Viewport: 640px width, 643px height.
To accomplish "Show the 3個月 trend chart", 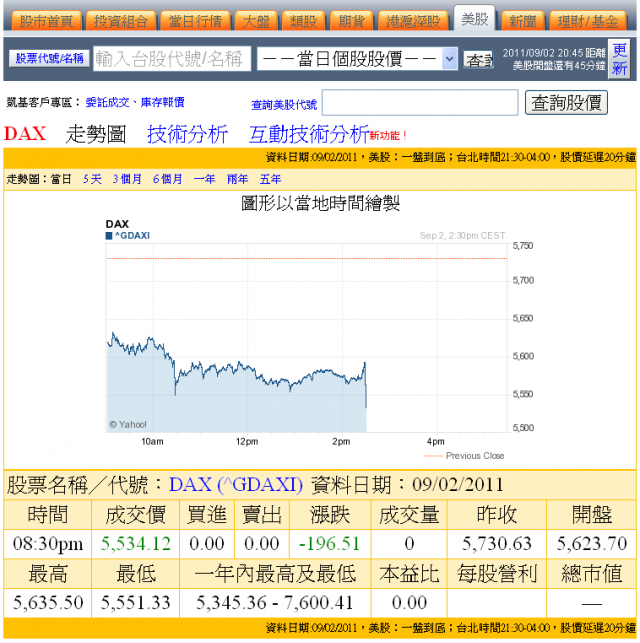I will [x=127, y=179].
